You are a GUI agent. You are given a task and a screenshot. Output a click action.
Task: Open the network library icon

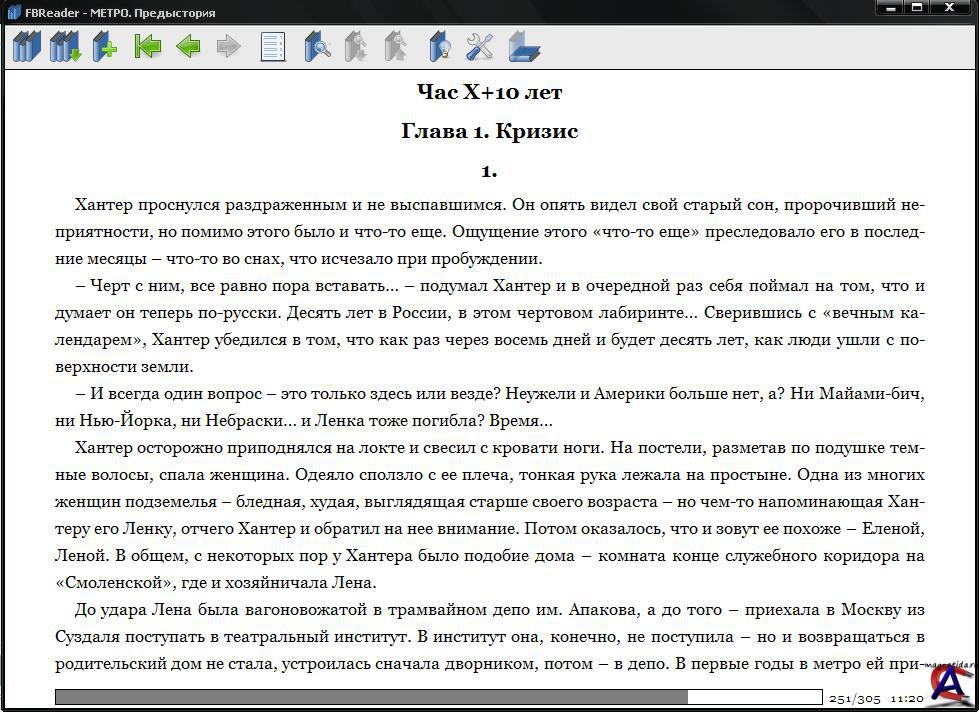point(66,47)
